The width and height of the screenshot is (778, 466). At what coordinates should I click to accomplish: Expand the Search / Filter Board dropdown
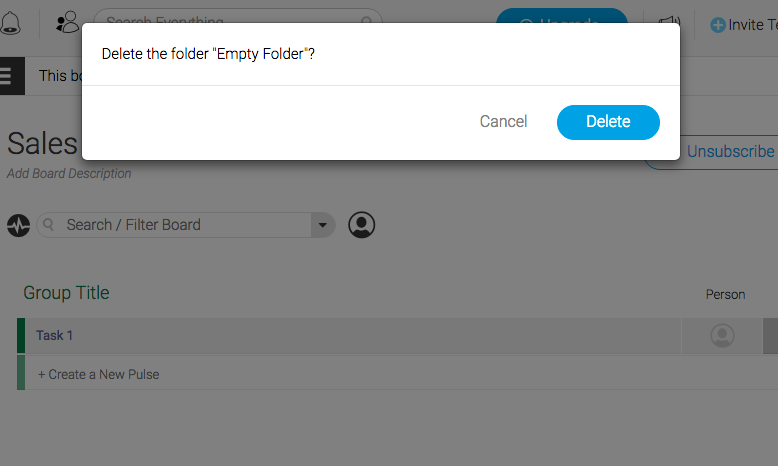tap(323, 225)
